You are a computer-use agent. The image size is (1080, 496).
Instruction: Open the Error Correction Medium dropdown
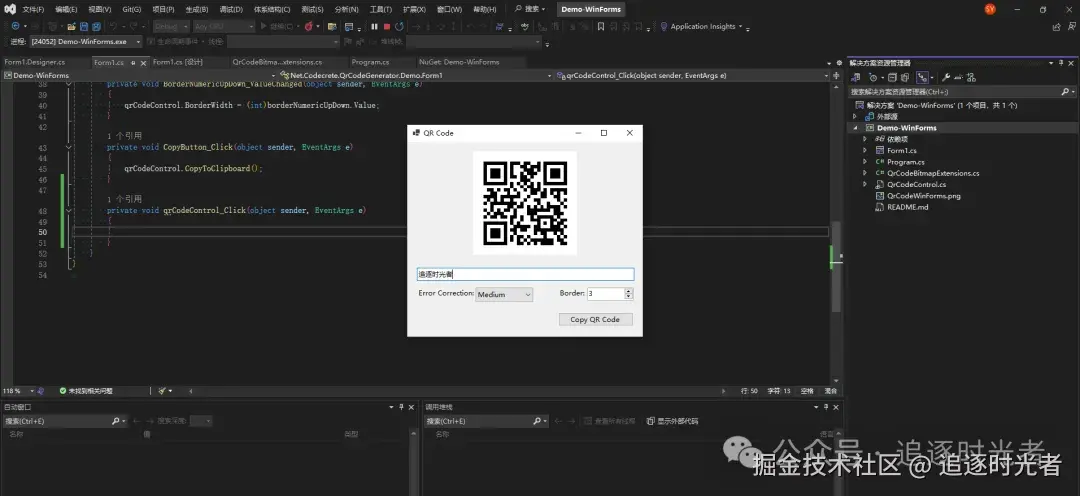(x=504, y=294)
